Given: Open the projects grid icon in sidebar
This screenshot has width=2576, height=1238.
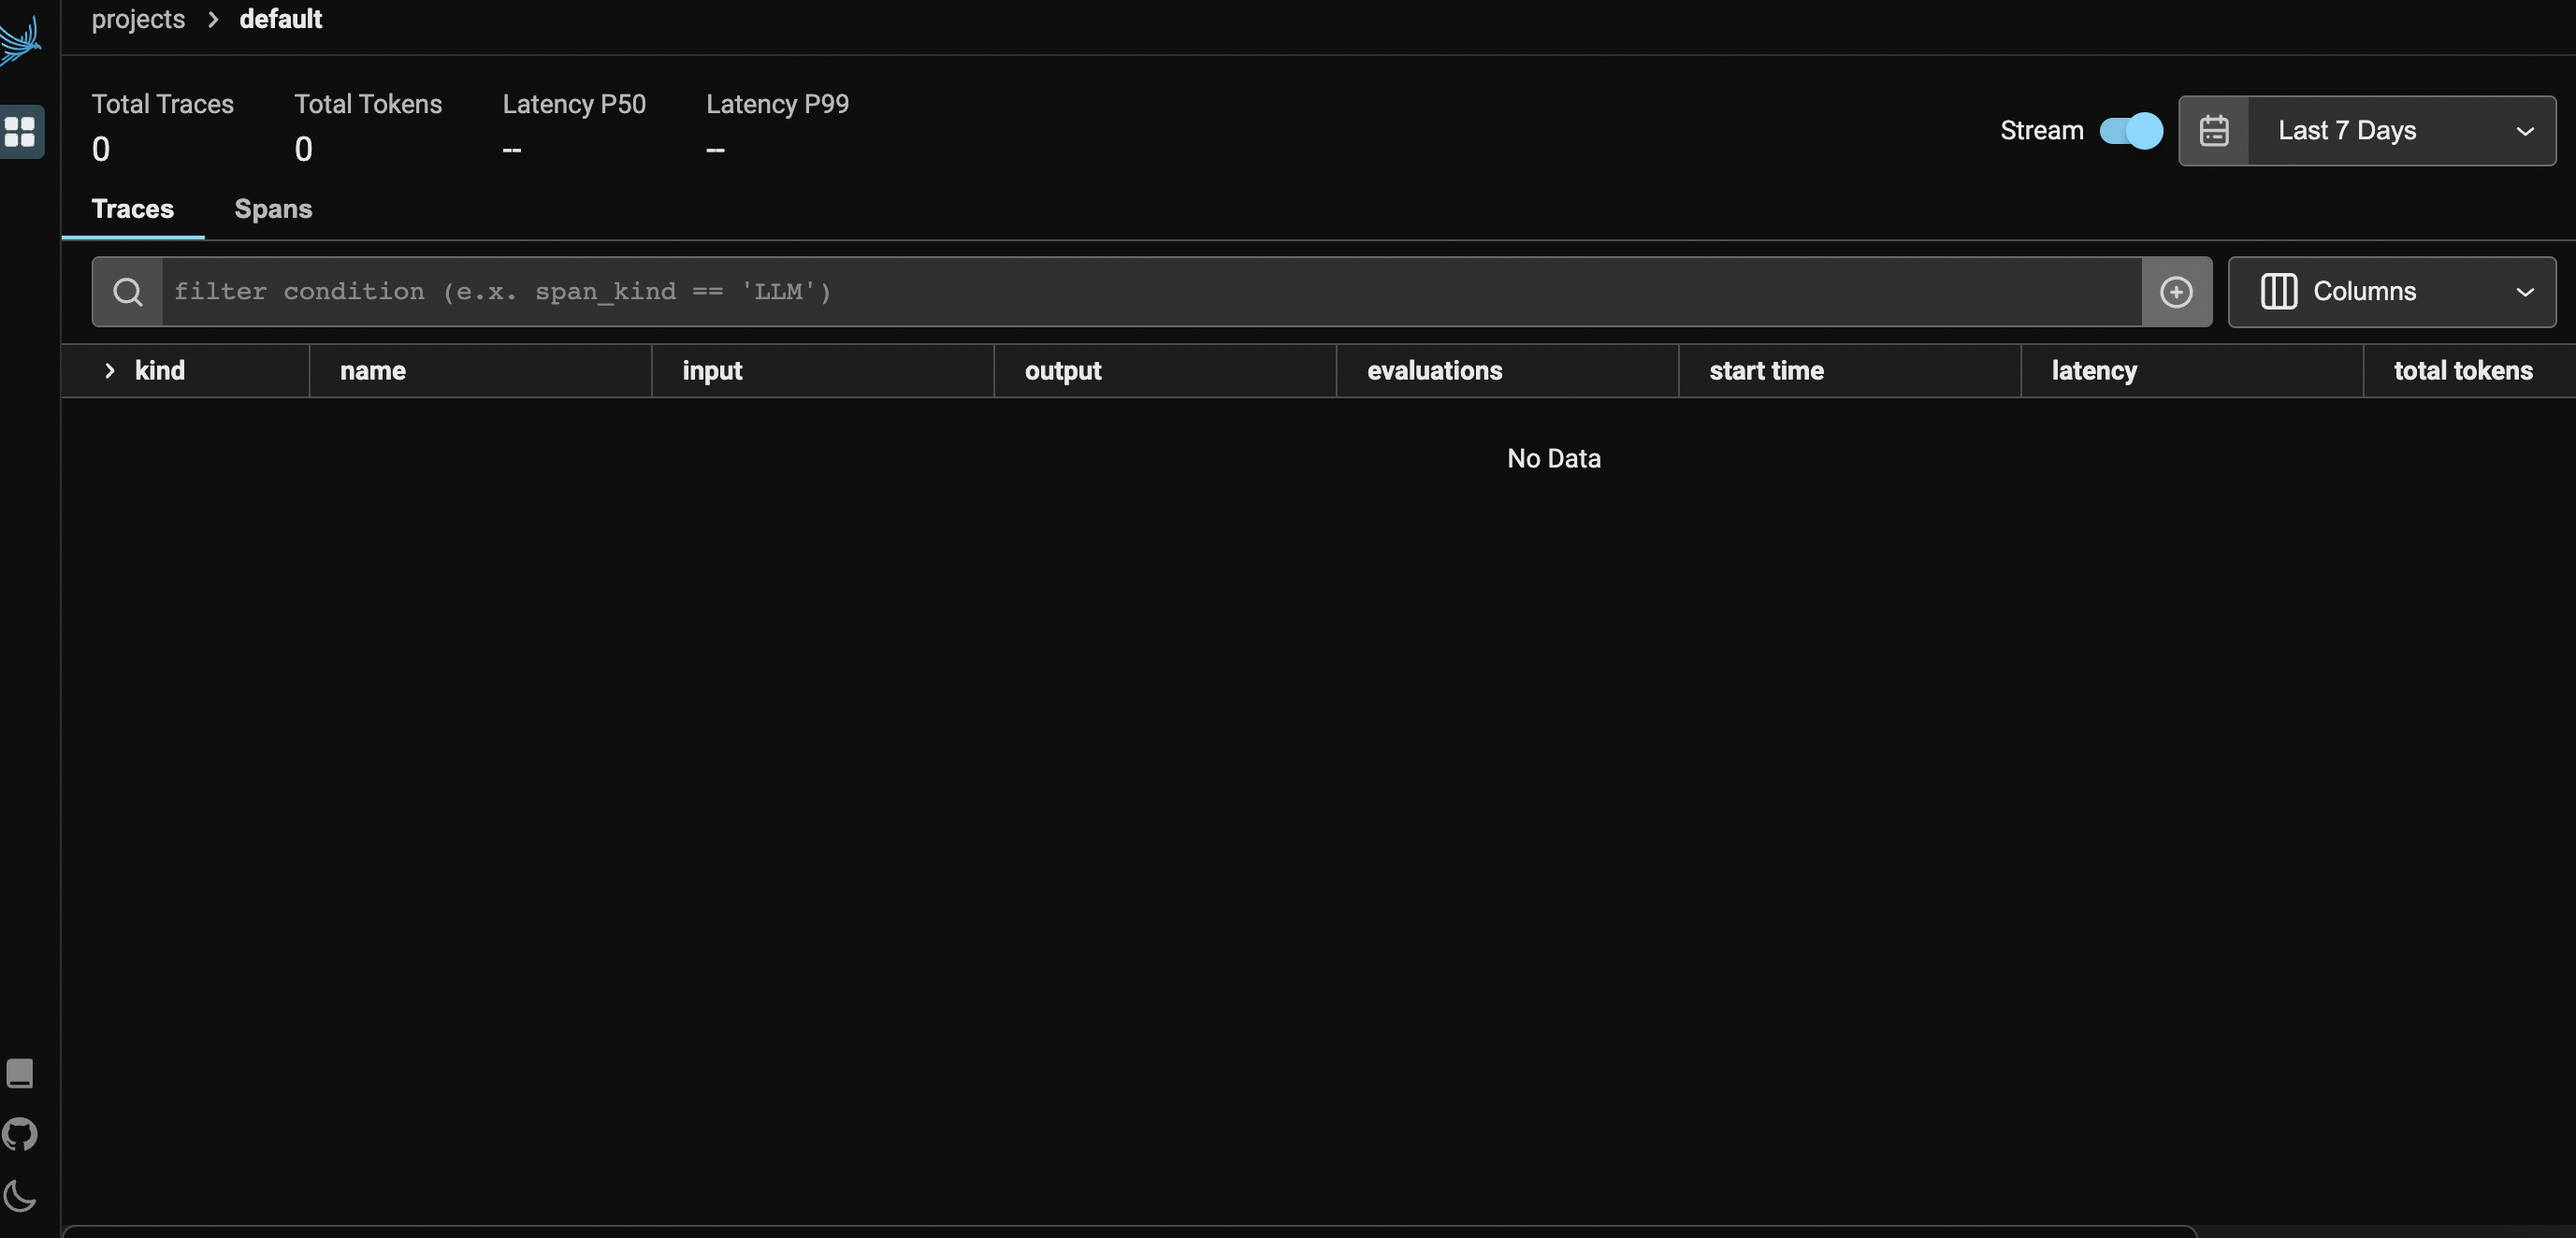Looking at the screenshot, I should (20, 131).
